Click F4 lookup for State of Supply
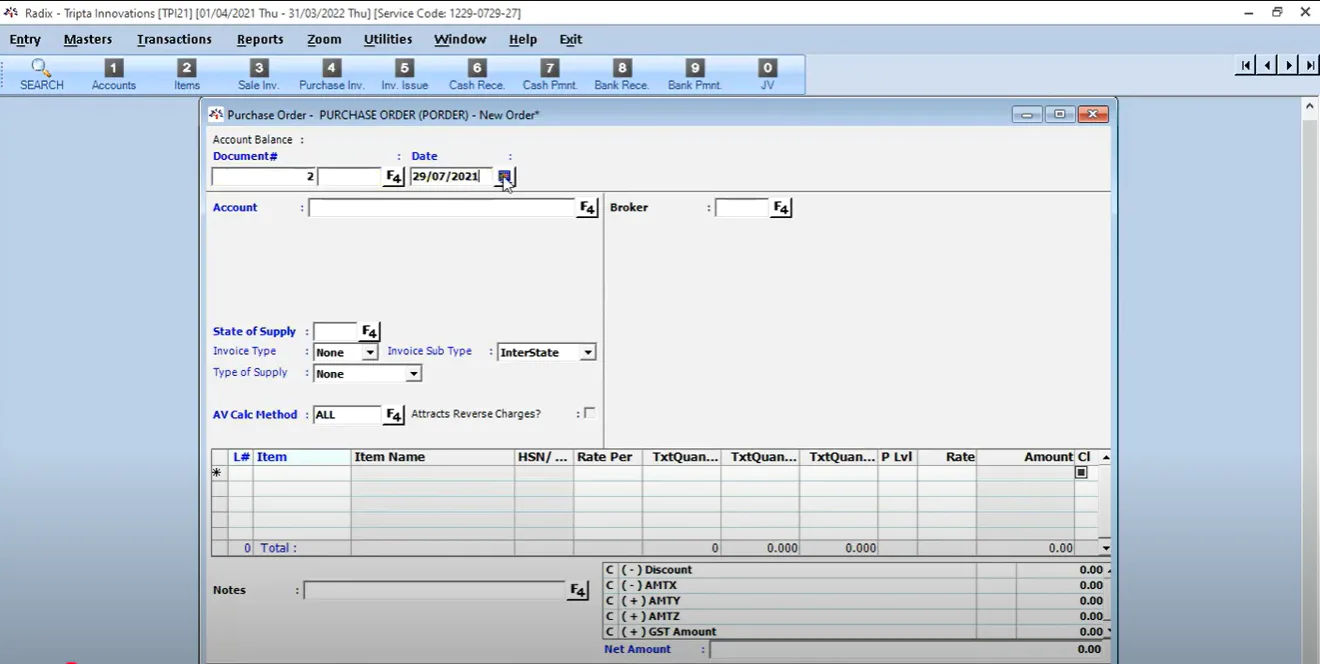1320x664 pixels. pos(370,332)
